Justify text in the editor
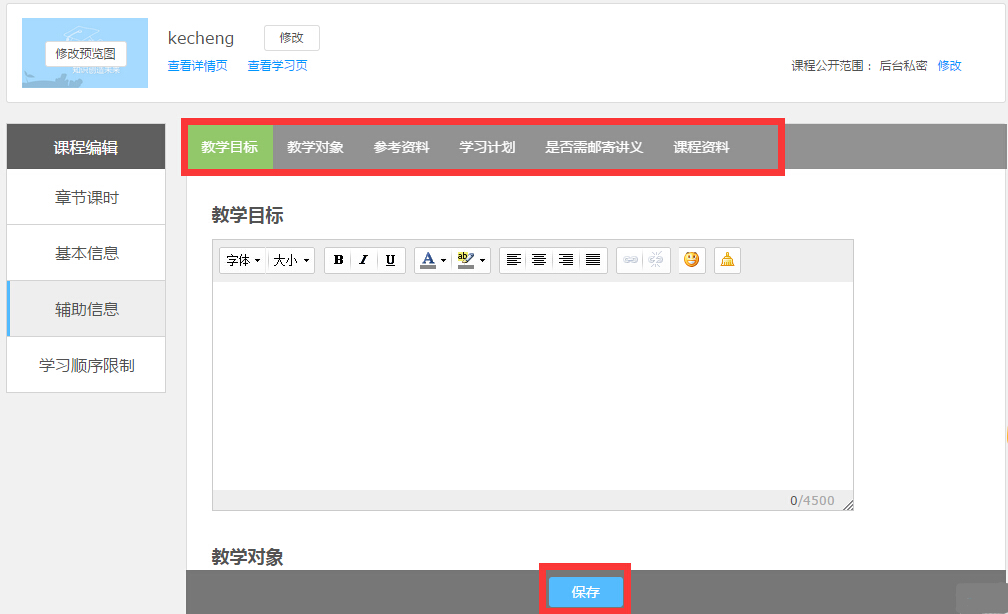This screenshot has width=1008, height=614. point(593,260)
